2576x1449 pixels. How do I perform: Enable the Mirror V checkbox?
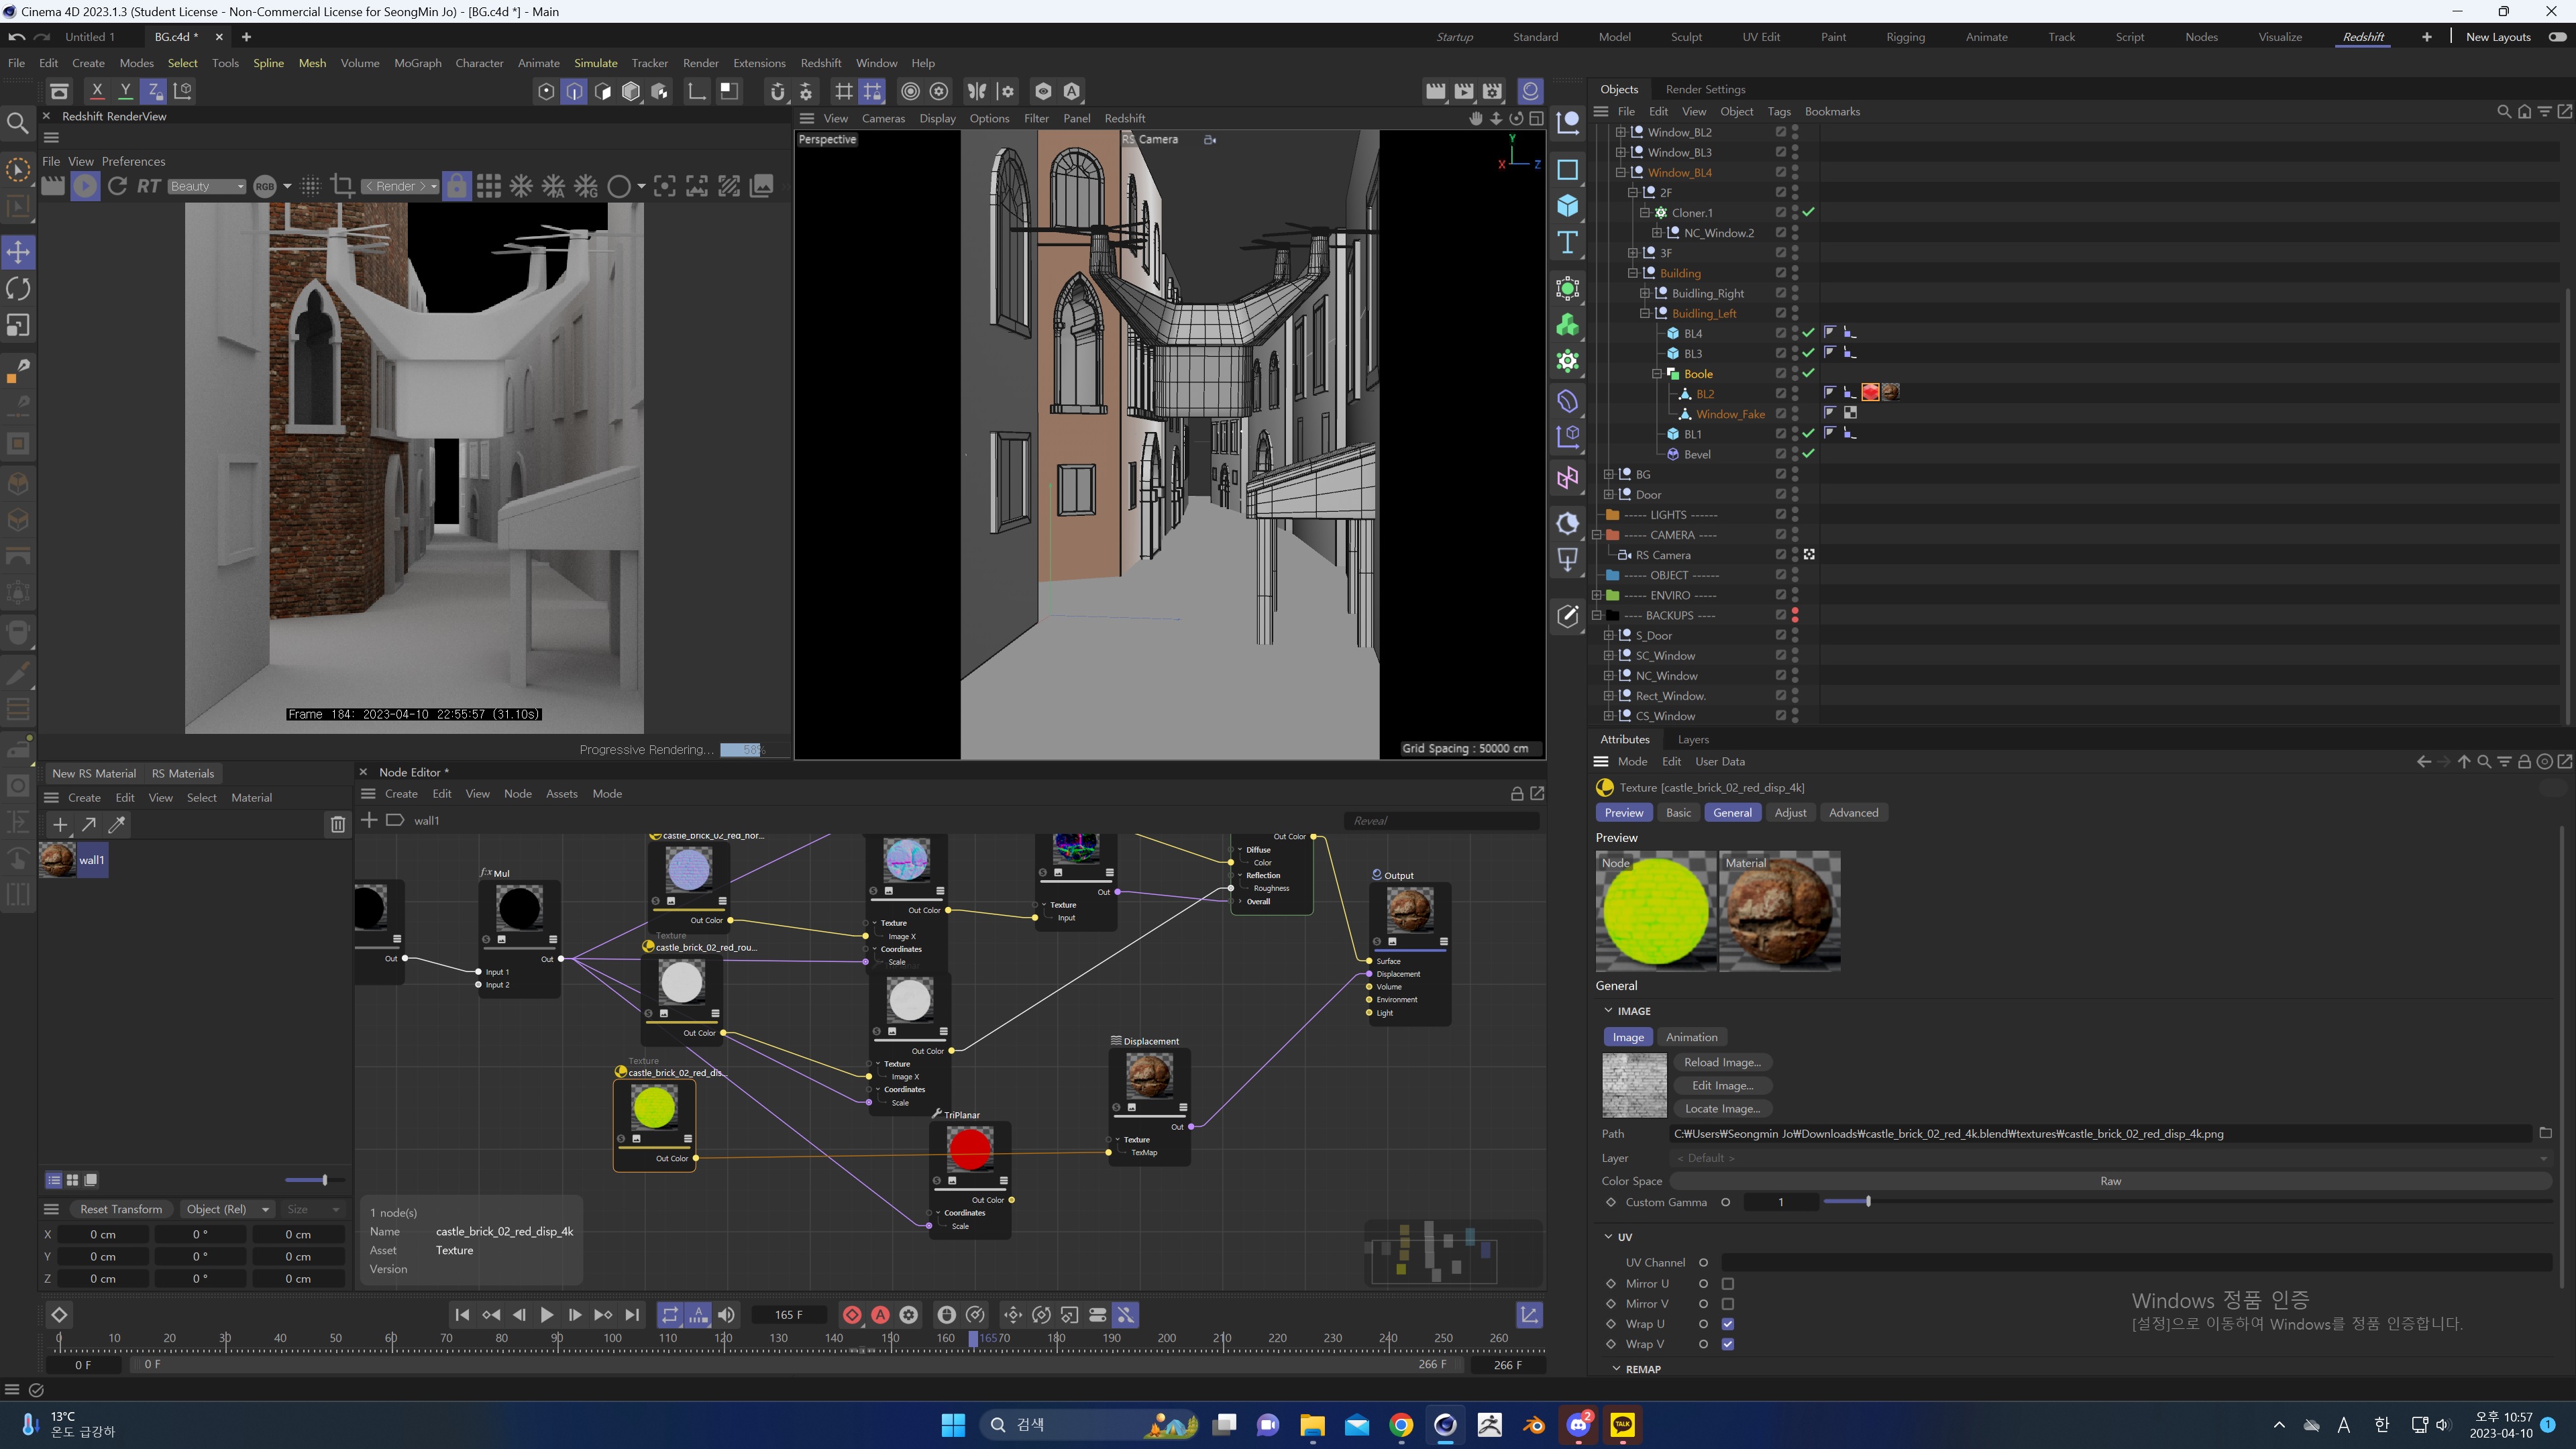1728,1304
